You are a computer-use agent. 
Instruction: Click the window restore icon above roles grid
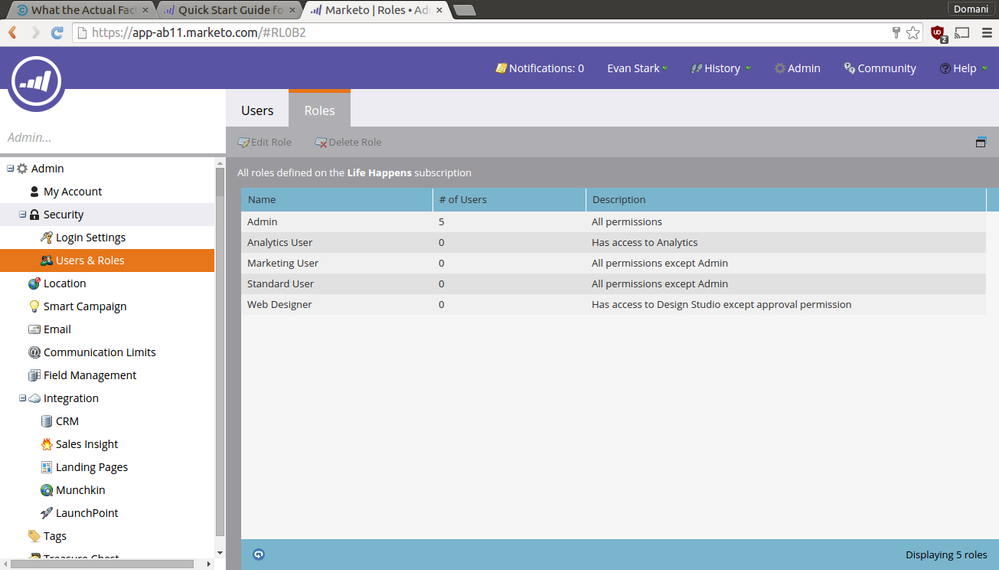point(981,142)
